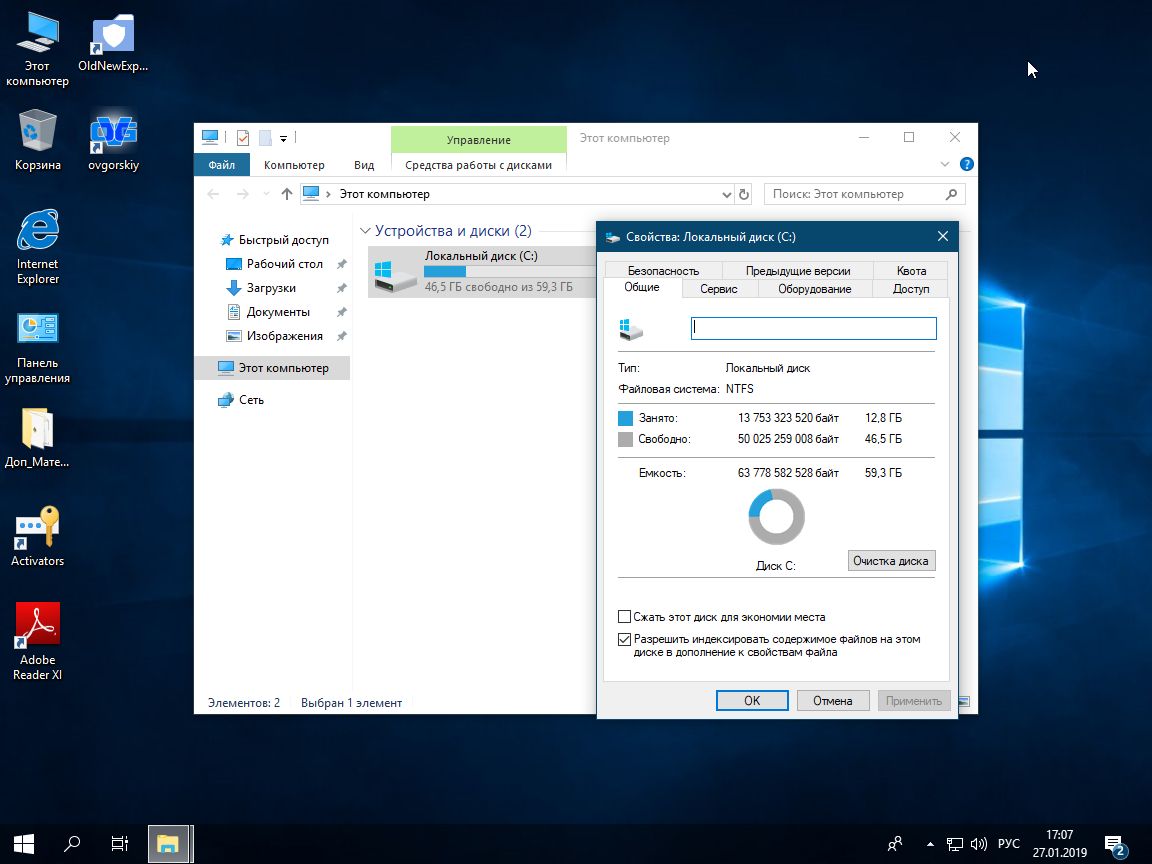Image resolution: width=1152 pixels, height=864 pixels.
Task: Switch to the 'Безопасность' tab
Action: (663, 270)
